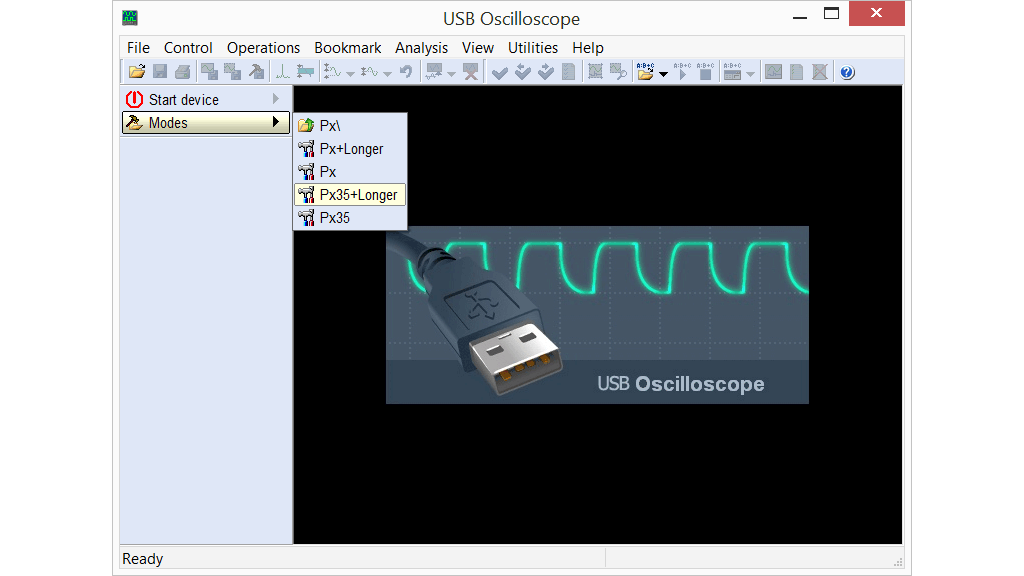This screenshot has width=1024, height=576.
Task: Click the single checkmark bookmark icon
Action: [x=500, y=72]
